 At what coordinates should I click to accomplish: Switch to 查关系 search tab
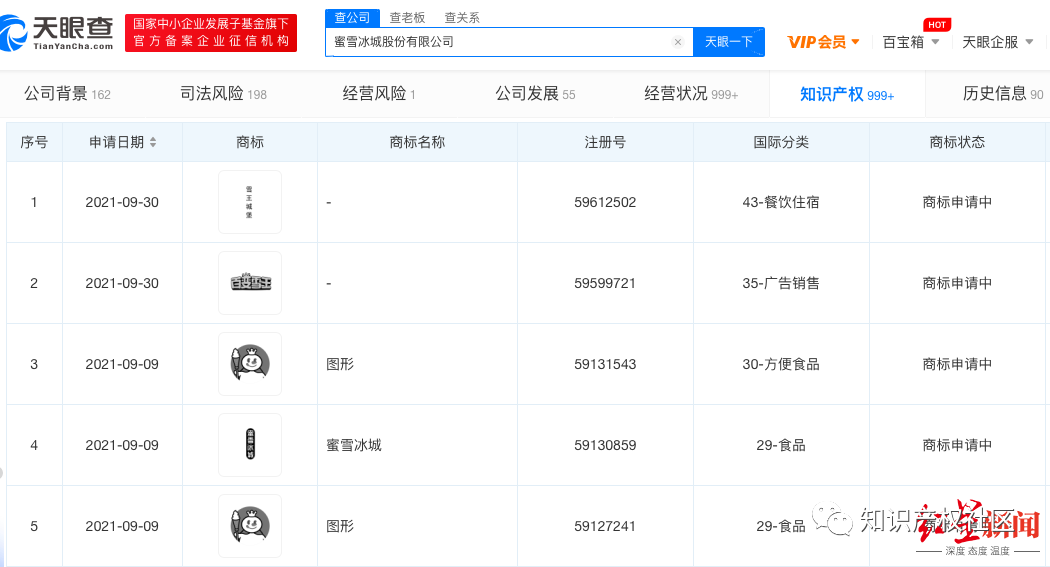coord(461,17)
